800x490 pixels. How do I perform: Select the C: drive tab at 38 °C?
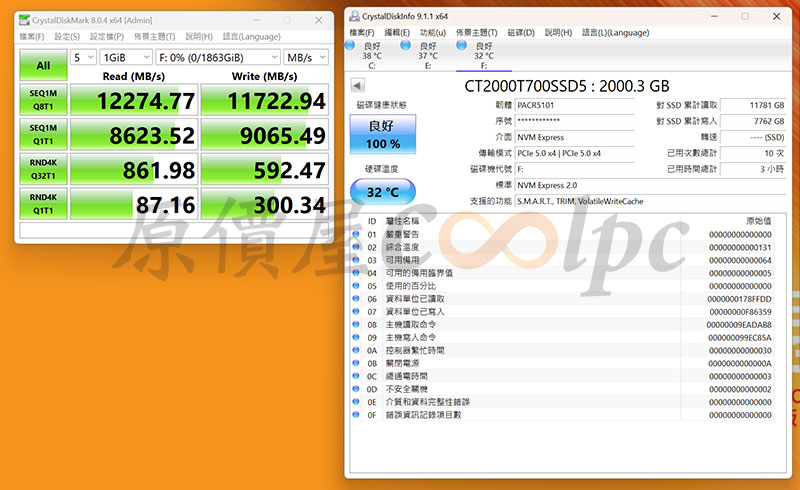[x=371, y=55]
